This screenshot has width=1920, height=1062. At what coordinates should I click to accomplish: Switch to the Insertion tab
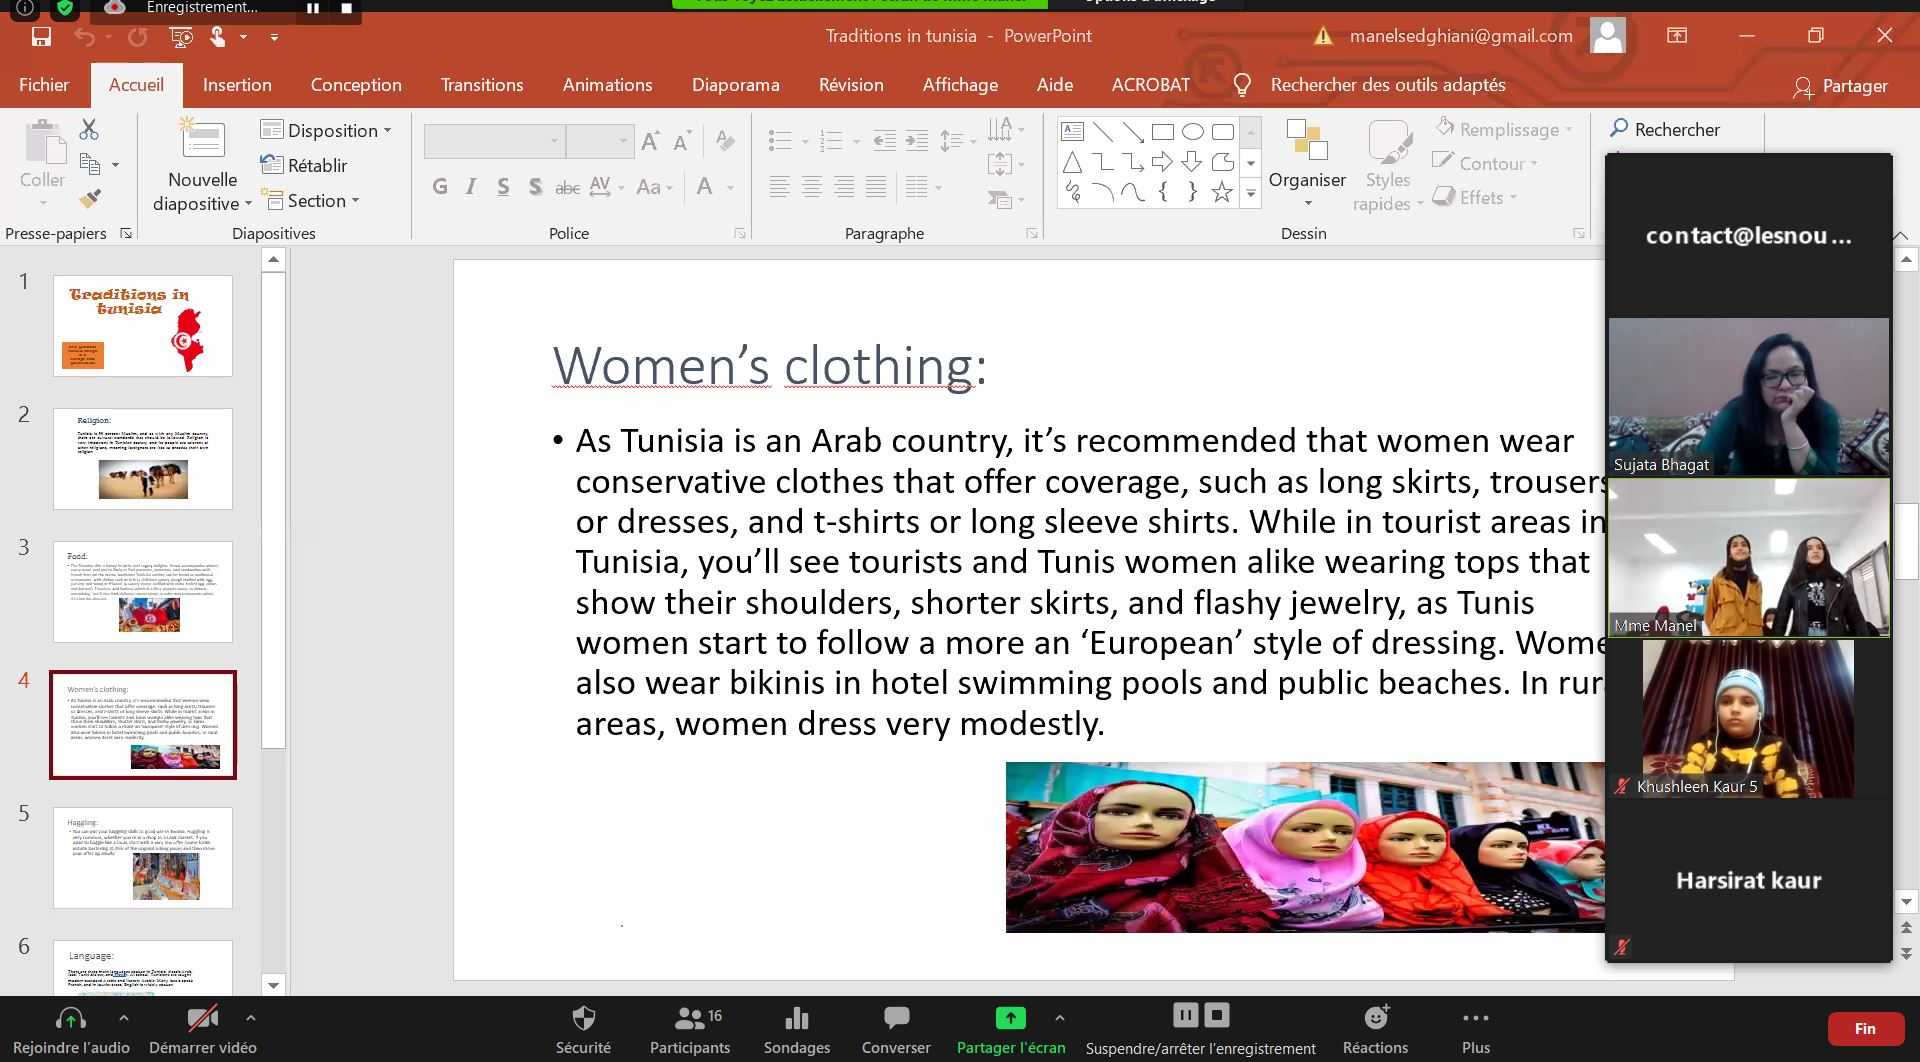pyautogui.click(x=237, y=85)
